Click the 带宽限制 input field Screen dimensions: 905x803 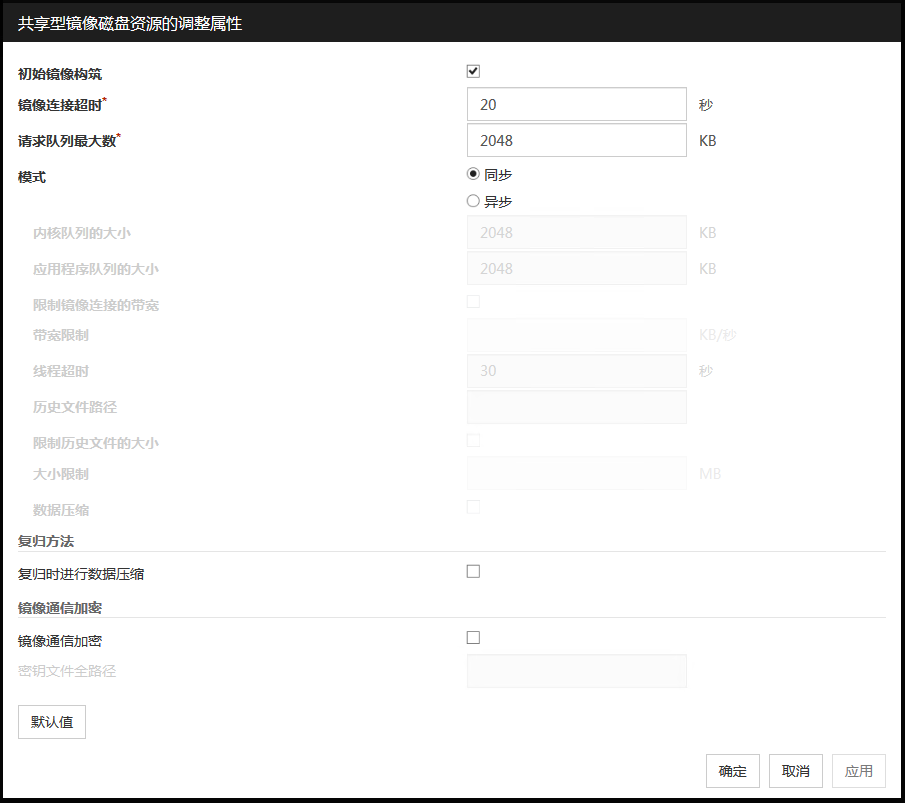pos(576,335)
